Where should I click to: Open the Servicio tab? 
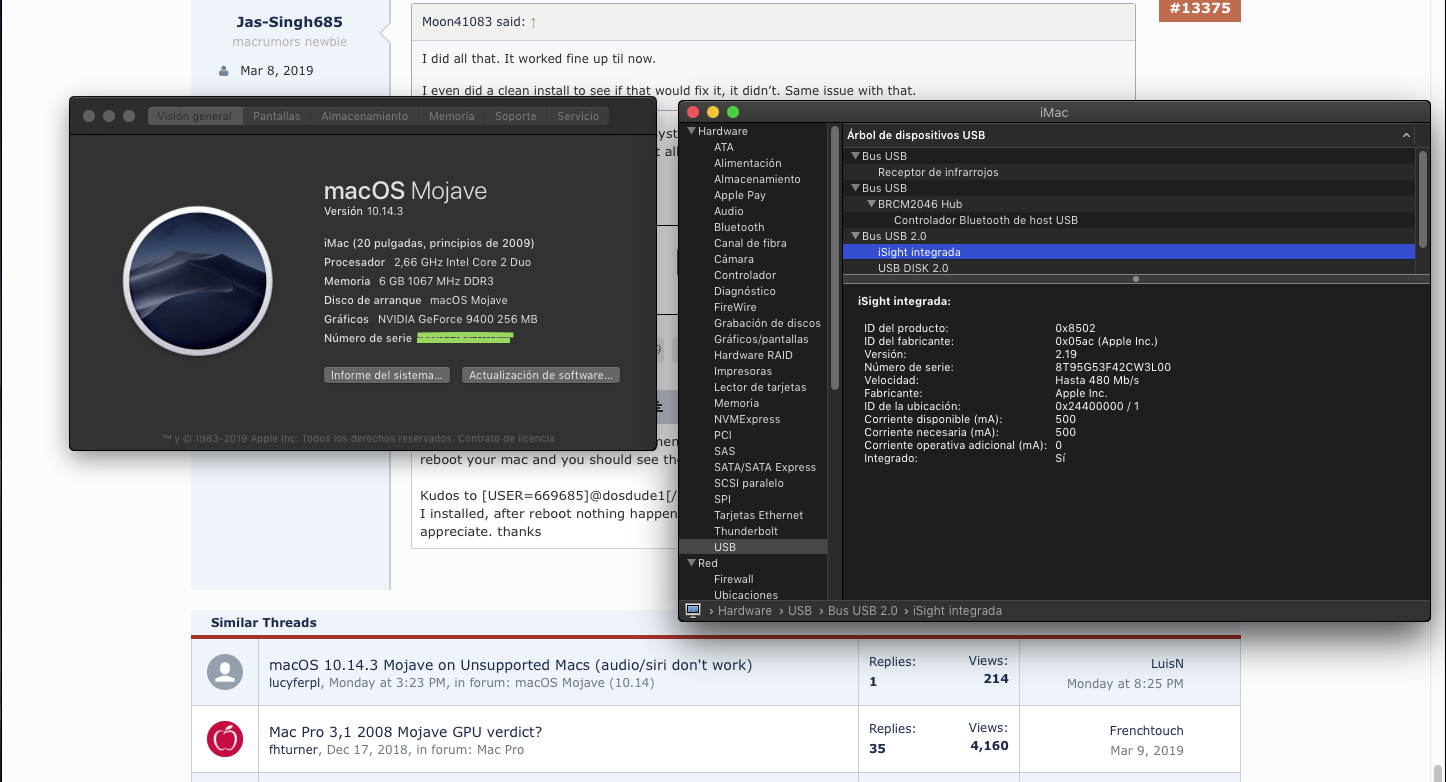tap(578, 116)
